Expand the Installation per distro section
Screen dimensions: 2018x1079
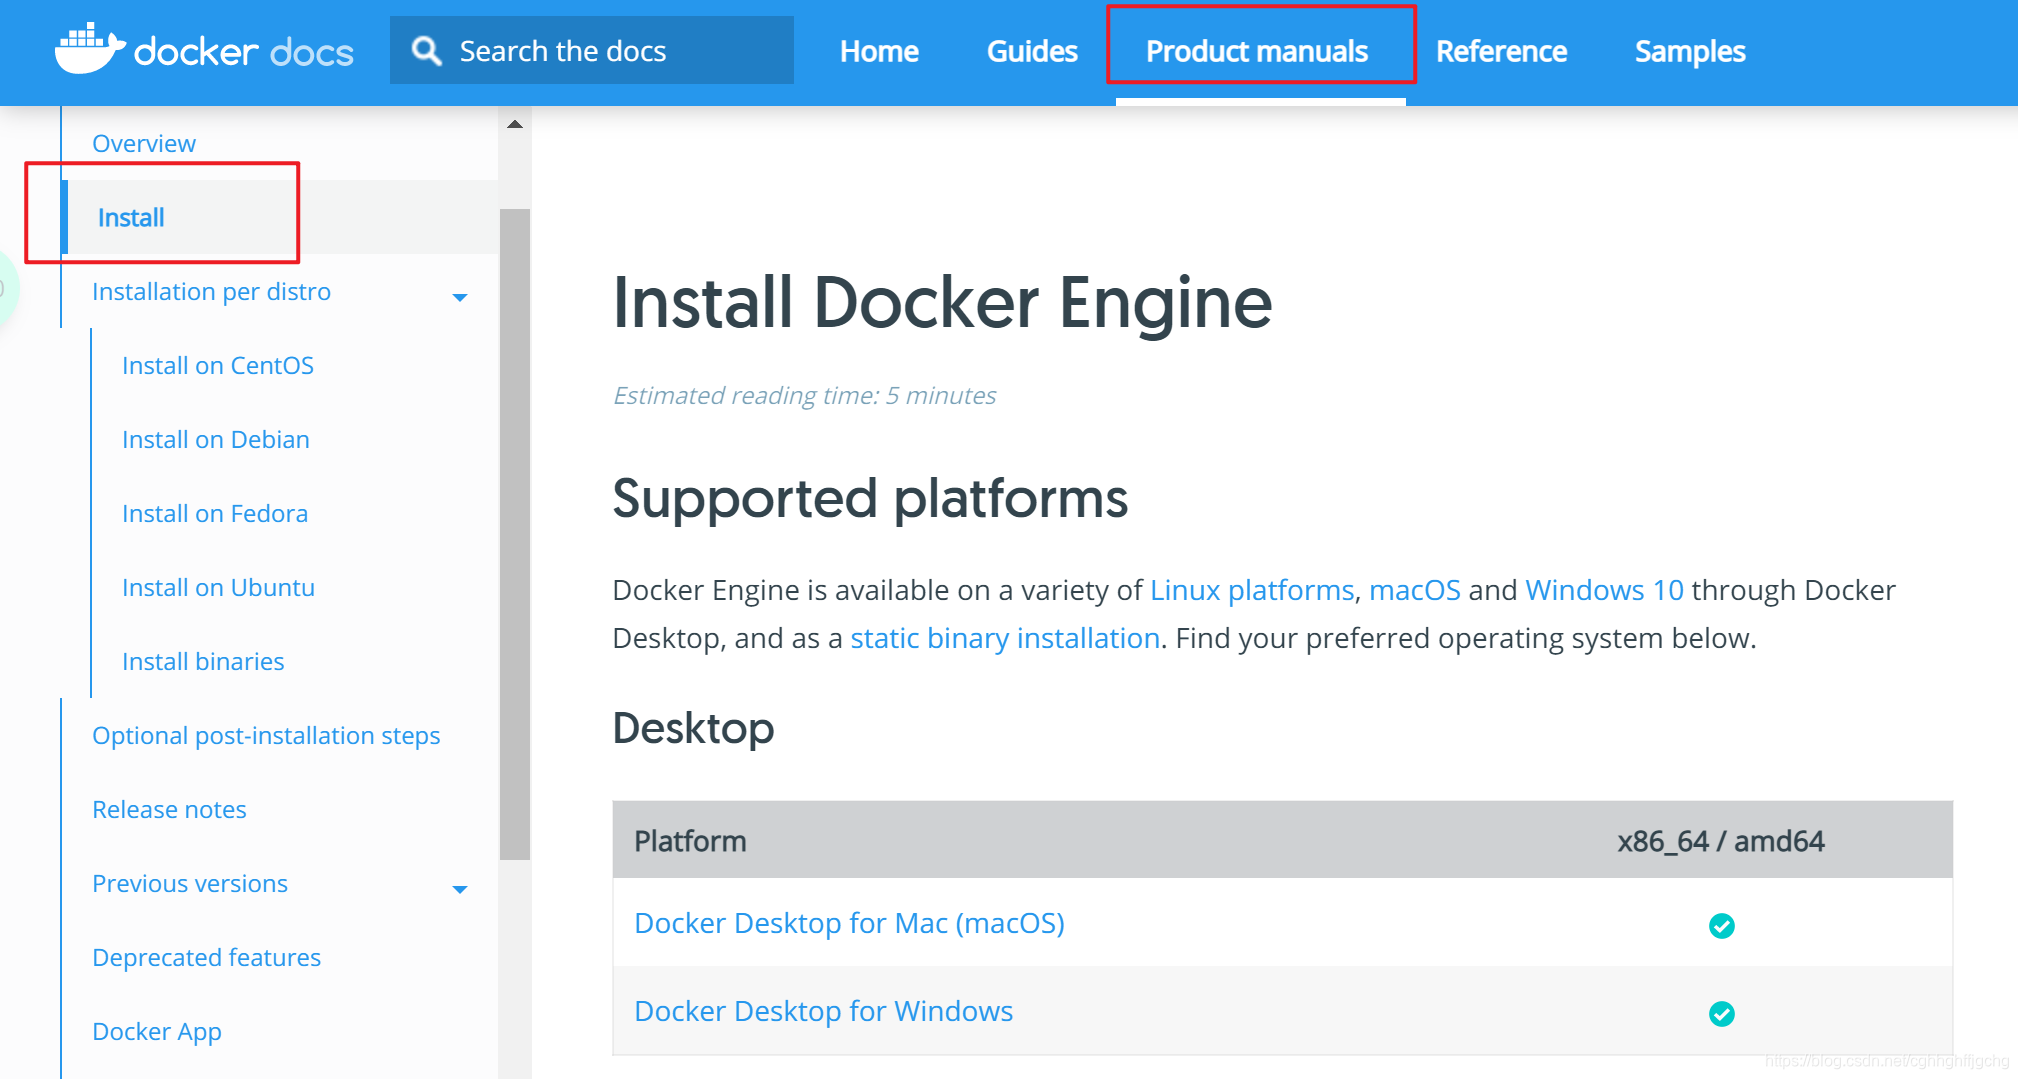[x=460, y=297]
